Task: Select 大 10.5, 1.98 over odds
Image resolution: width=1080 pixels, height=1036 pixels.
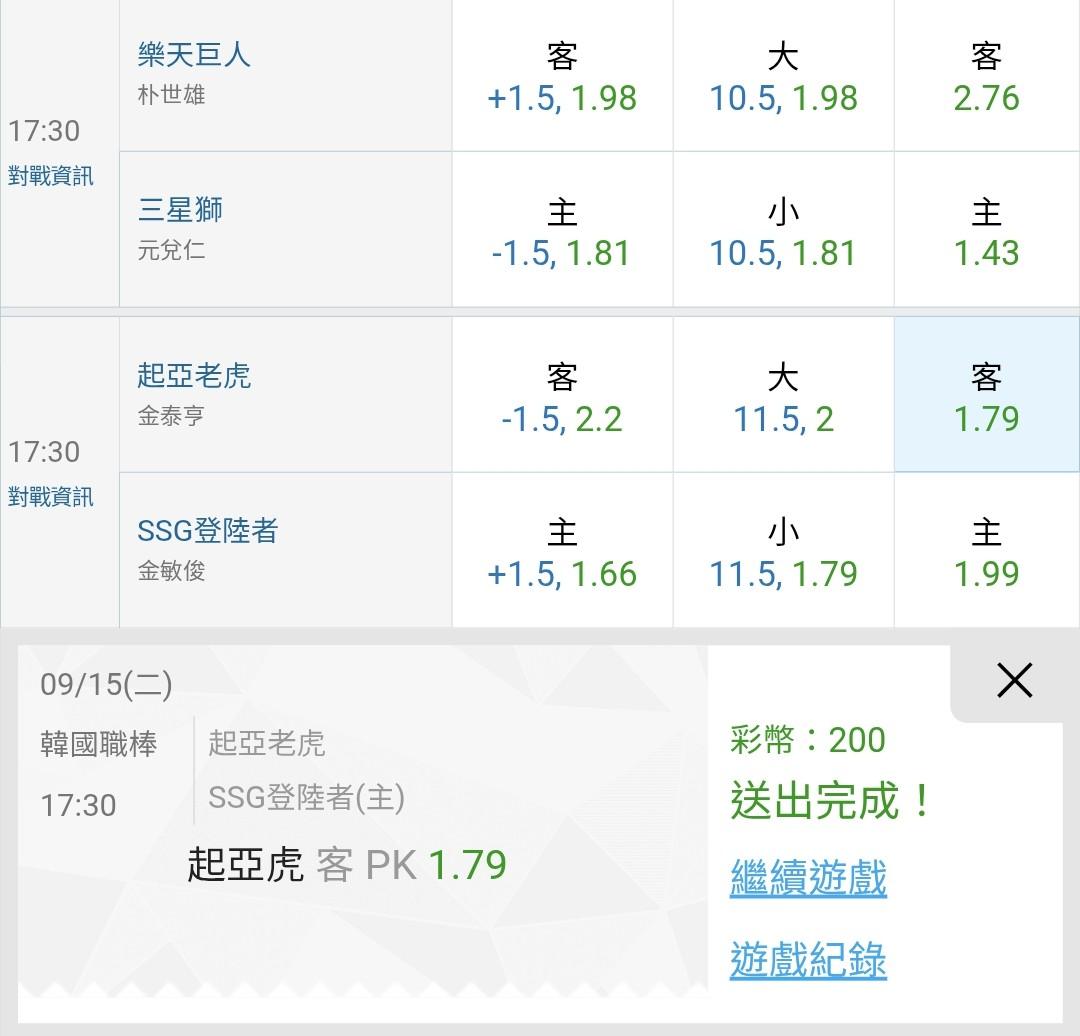Action: tap(783, 75)
